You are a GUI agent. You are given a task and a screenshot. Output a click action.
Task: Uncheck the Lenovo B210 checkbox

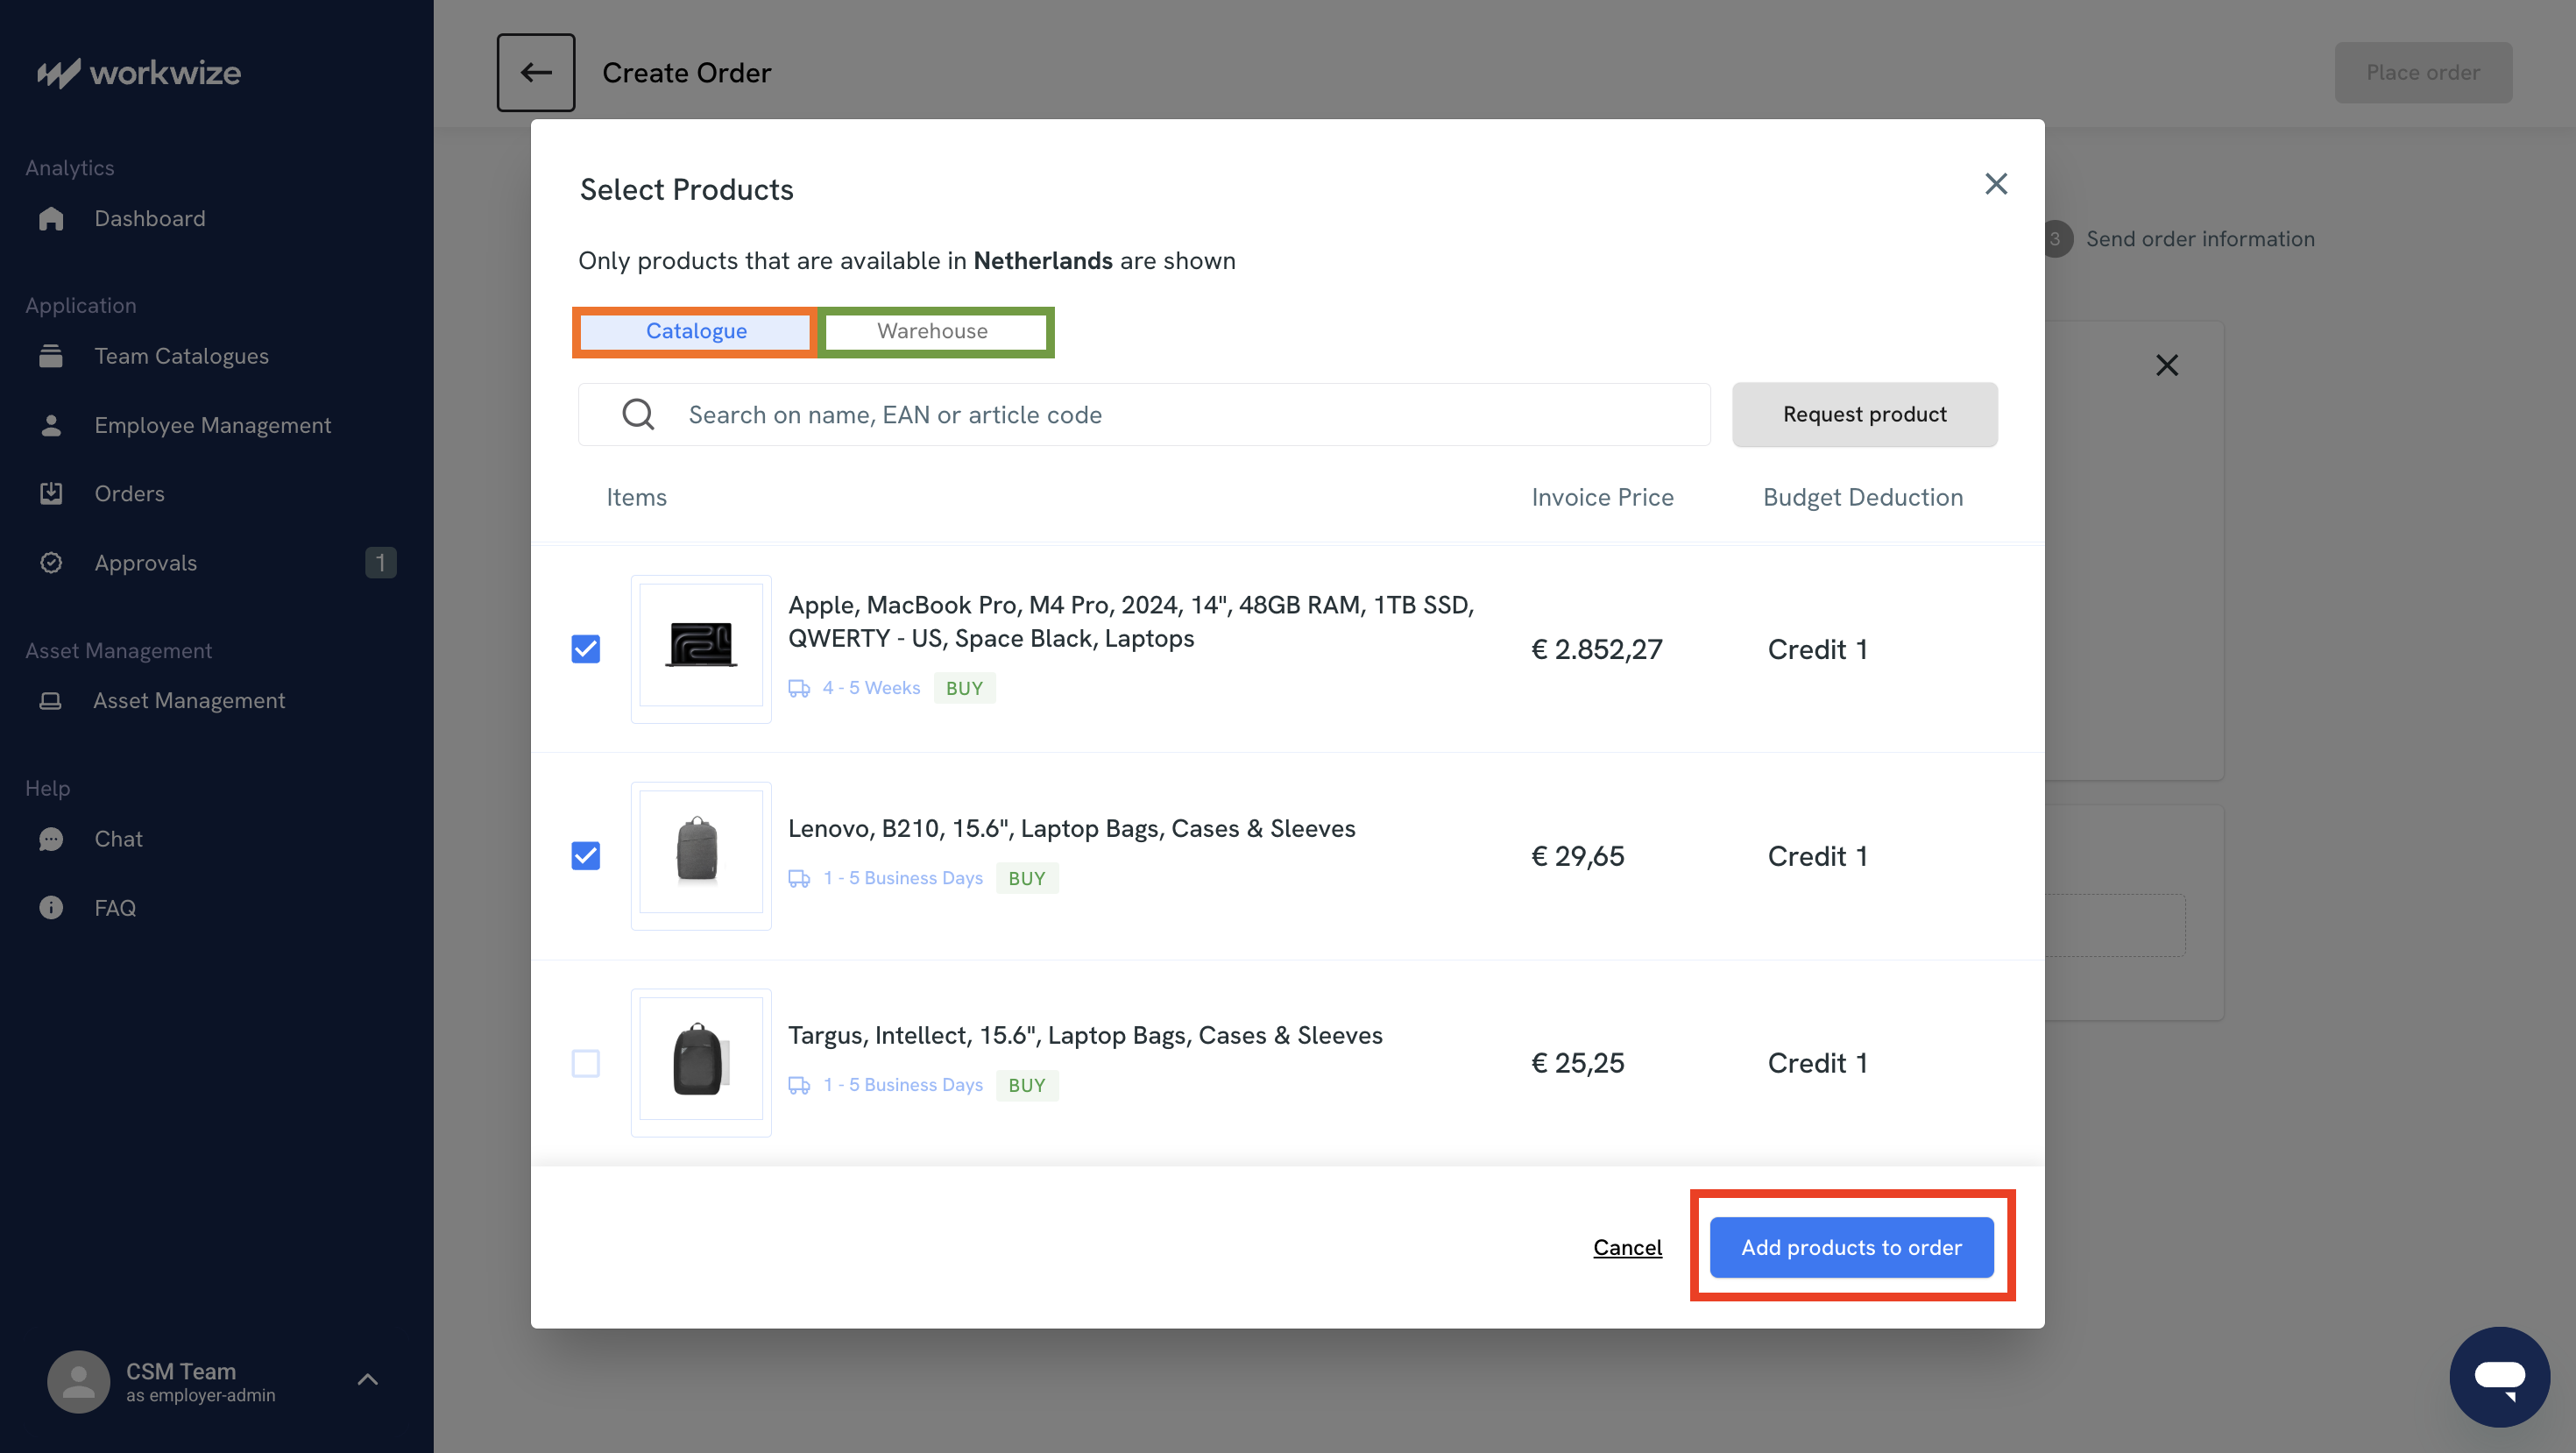click(586, 856)
